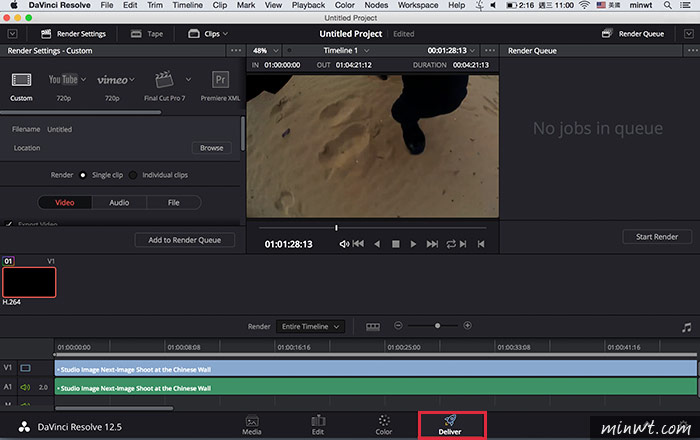Click the Start Render button
Screen dimensions: 700x440
pos(657,237)
